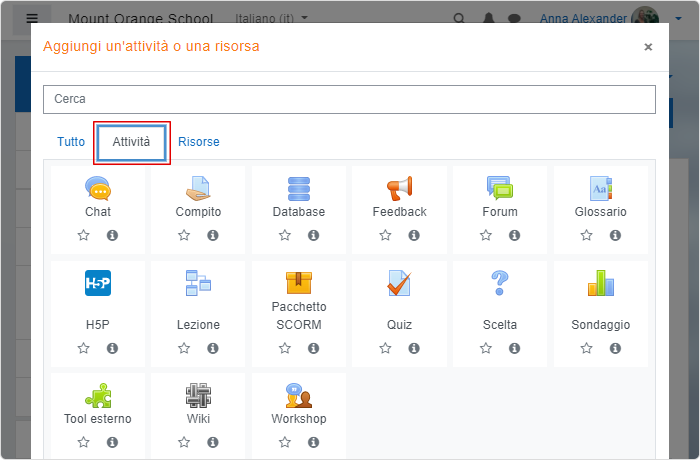Expand the user menu arrow beside Anna Alexander
The image size is (700, 460).
[679, 18]
